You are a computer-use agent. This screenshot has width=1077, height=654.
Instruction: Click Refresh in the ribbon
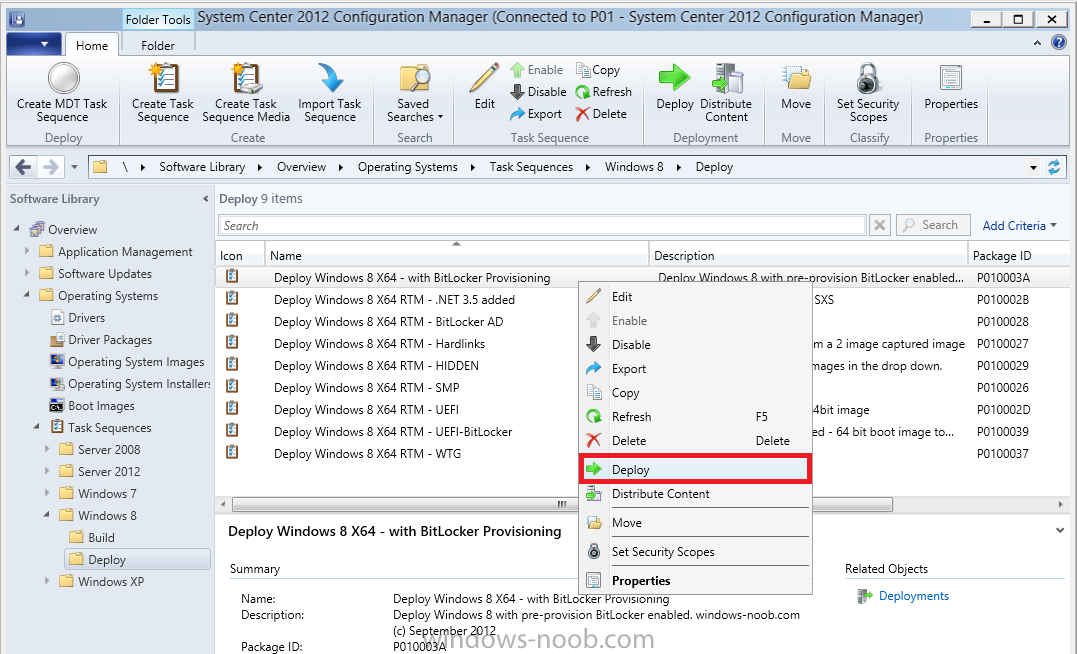603,92
